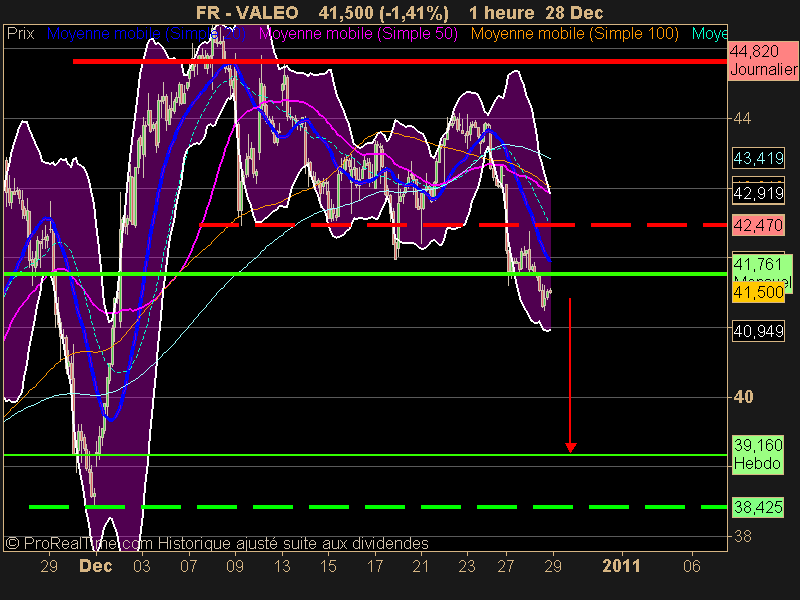Click the 29 date label left of 2011

coord(553,566)
